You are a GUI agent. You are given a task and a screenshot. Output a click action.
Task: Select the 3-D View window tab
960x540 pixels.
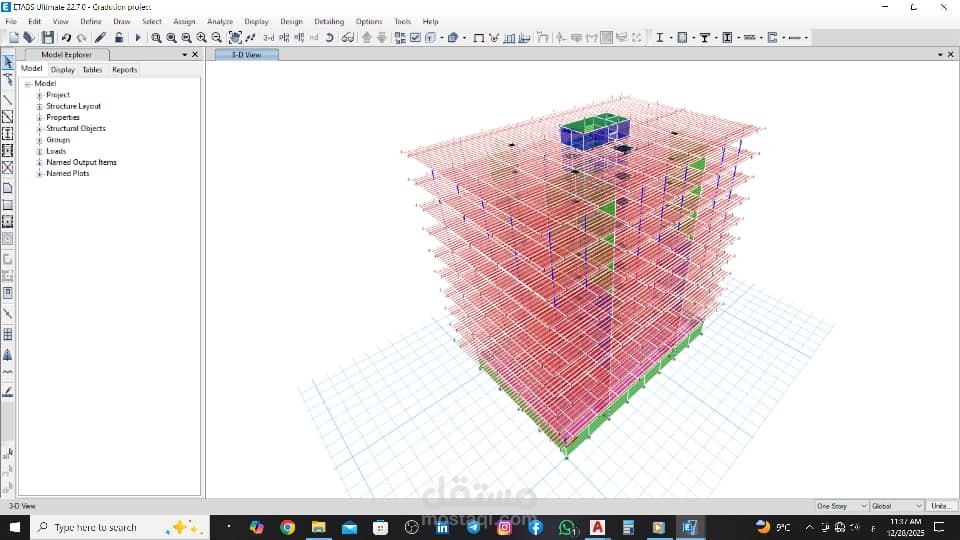pos(247,54)
